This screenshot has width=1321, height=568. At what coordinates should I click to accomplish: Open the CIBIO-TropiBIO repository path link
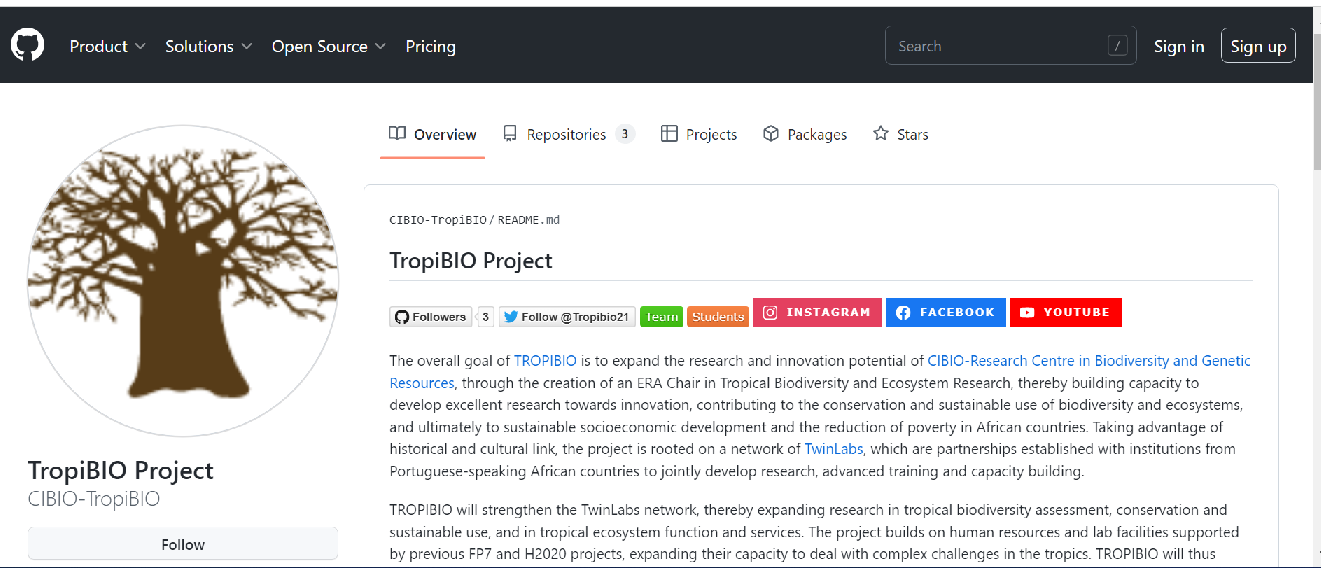point(437,219)
